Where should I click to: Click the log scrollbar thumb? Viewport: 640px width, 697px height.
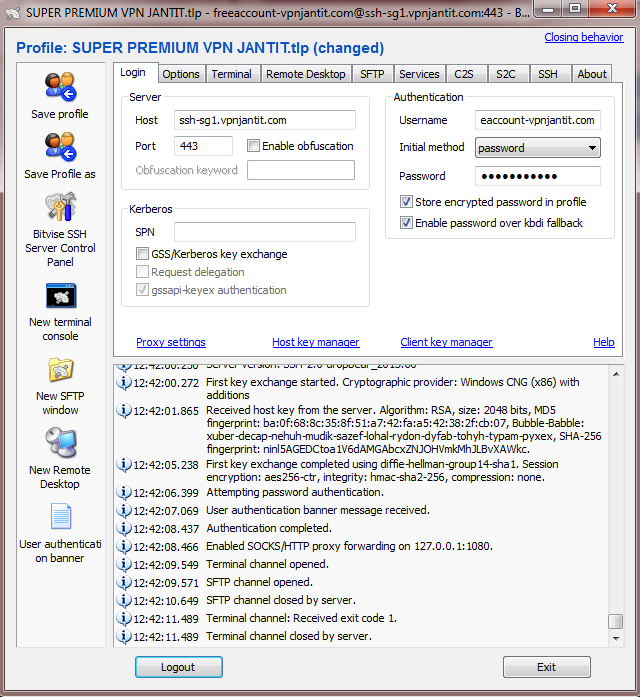pyautogui.click(x=616, y=621)
